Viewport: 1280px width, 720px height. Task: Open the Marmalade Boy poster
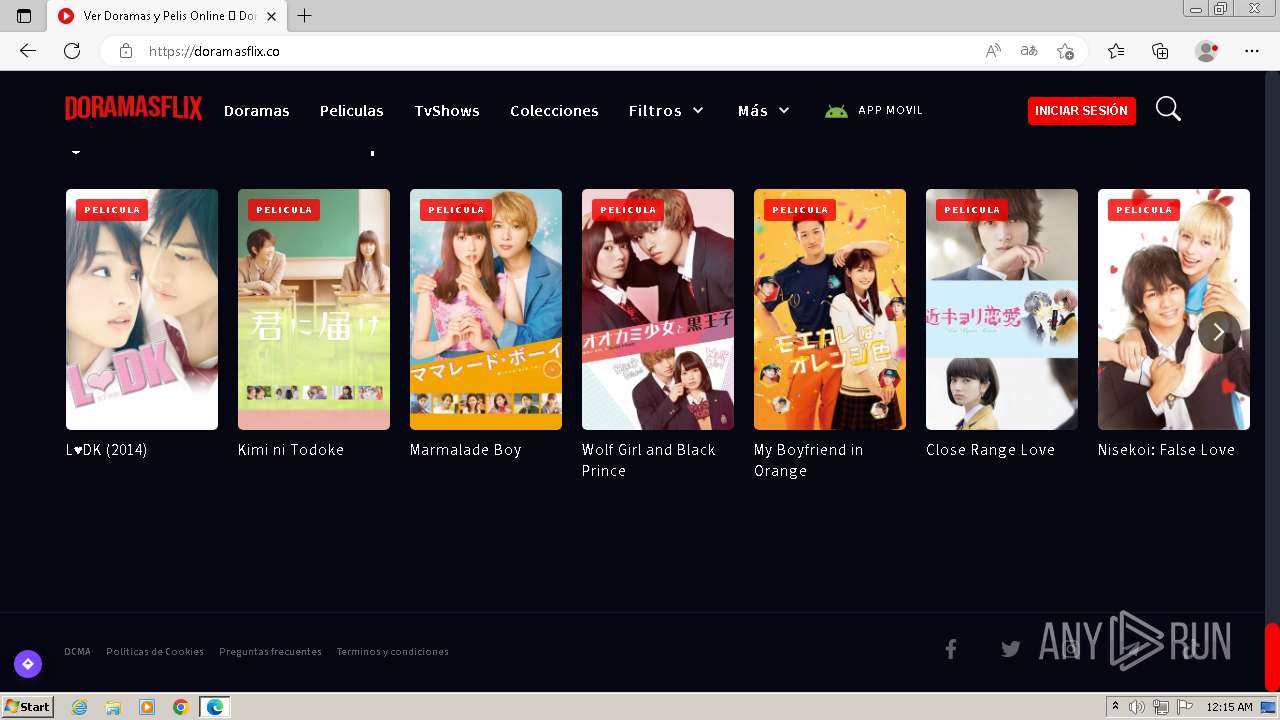[x=486, y=309]
